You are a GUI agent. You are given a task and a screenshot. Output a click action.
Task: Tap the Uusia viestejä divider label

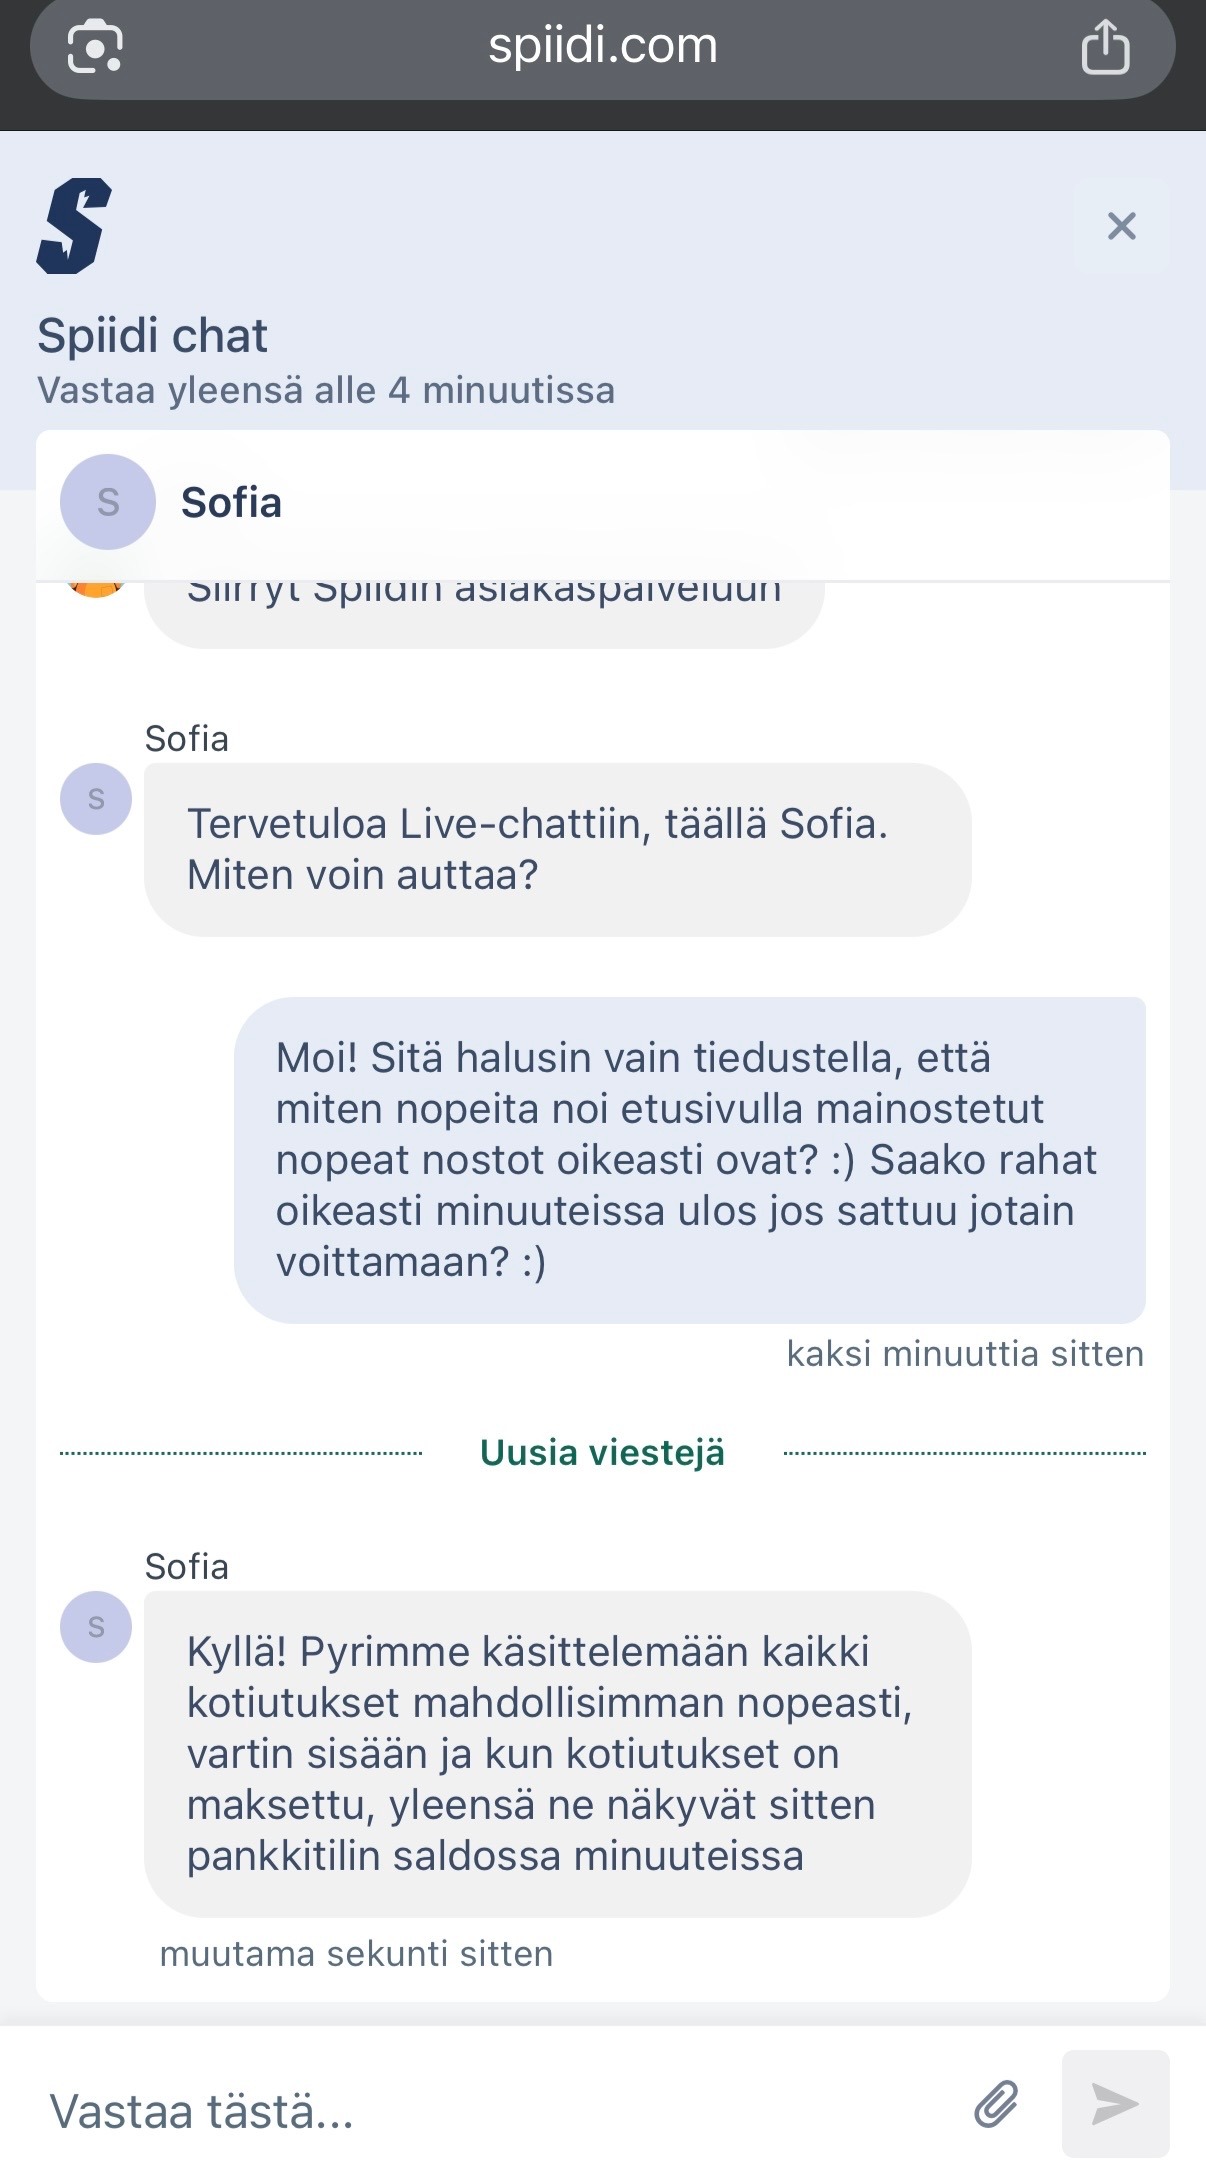(x=602, y=1452)
